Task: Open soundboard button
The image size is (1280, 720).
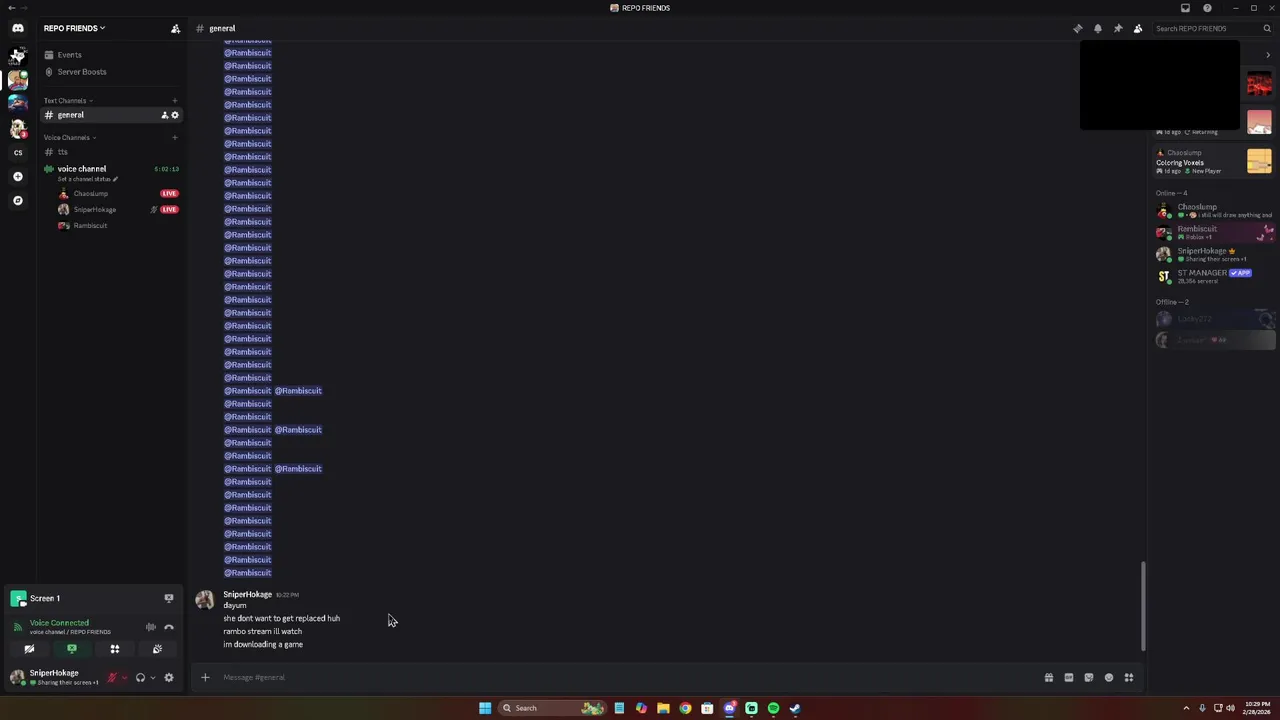Action: point(158,649)
